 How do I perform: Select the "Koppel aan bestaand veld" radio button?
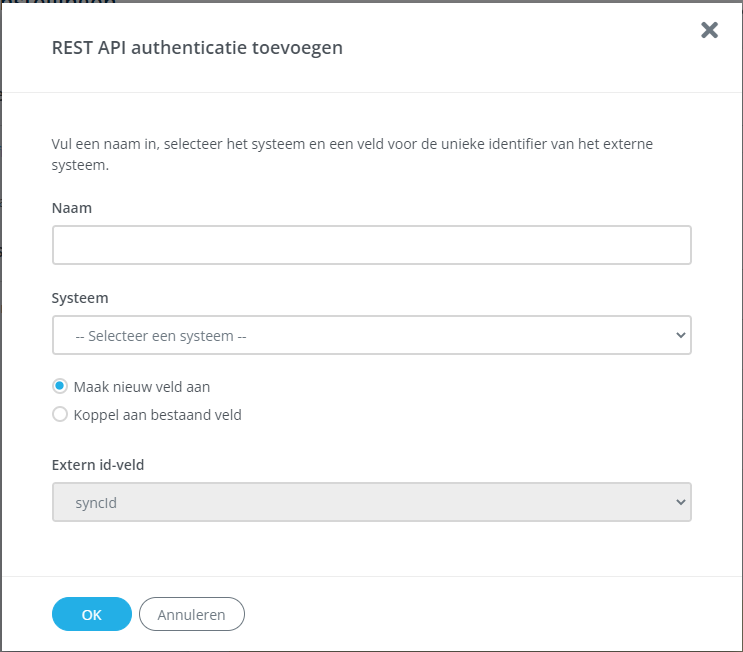[60, 414]
